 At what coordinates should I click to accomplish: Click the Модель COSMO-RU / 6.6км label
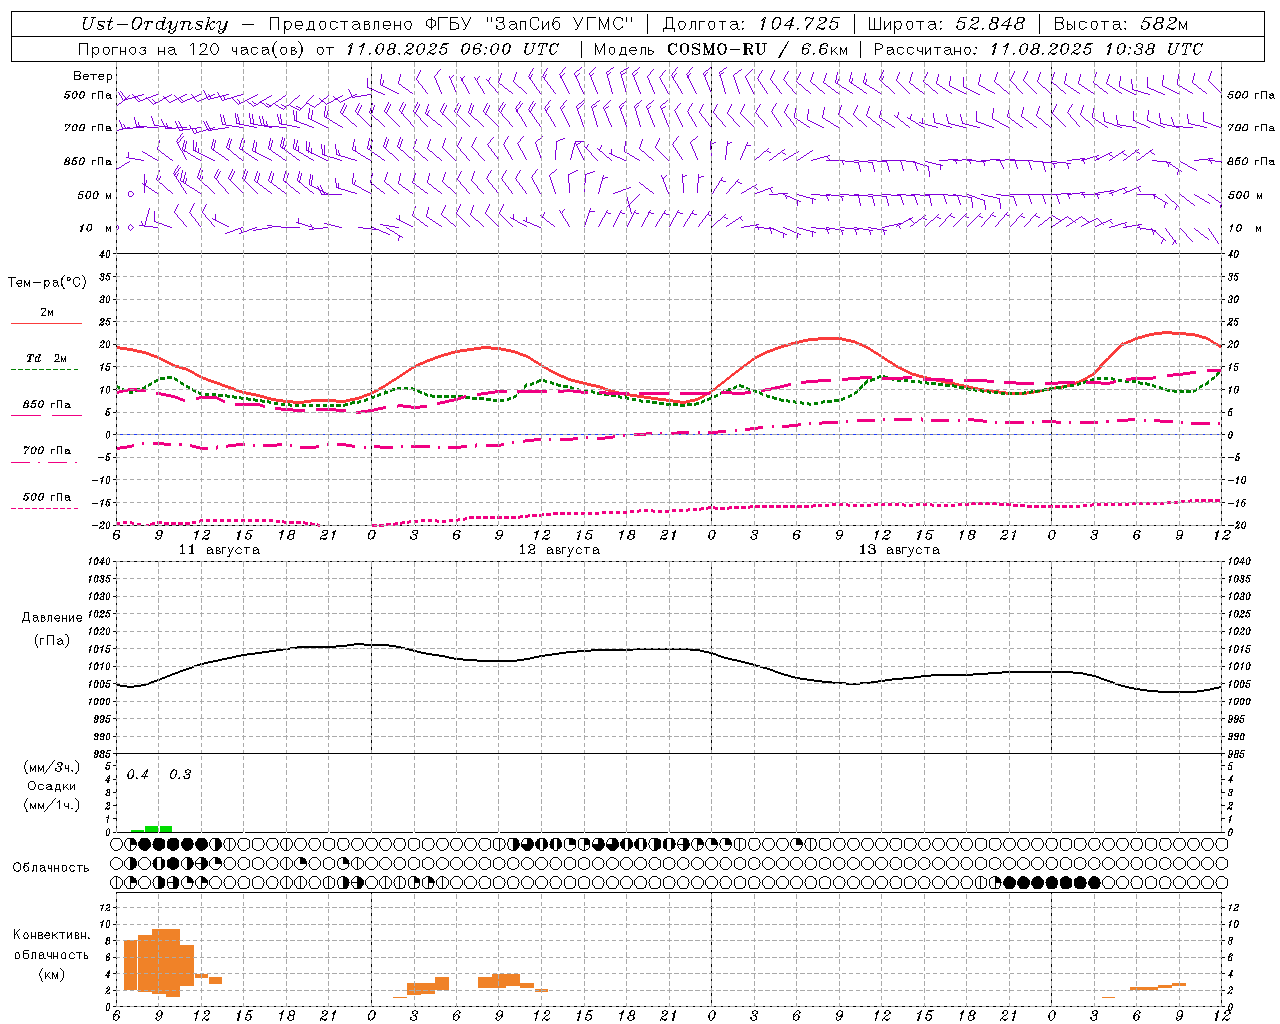721,49
